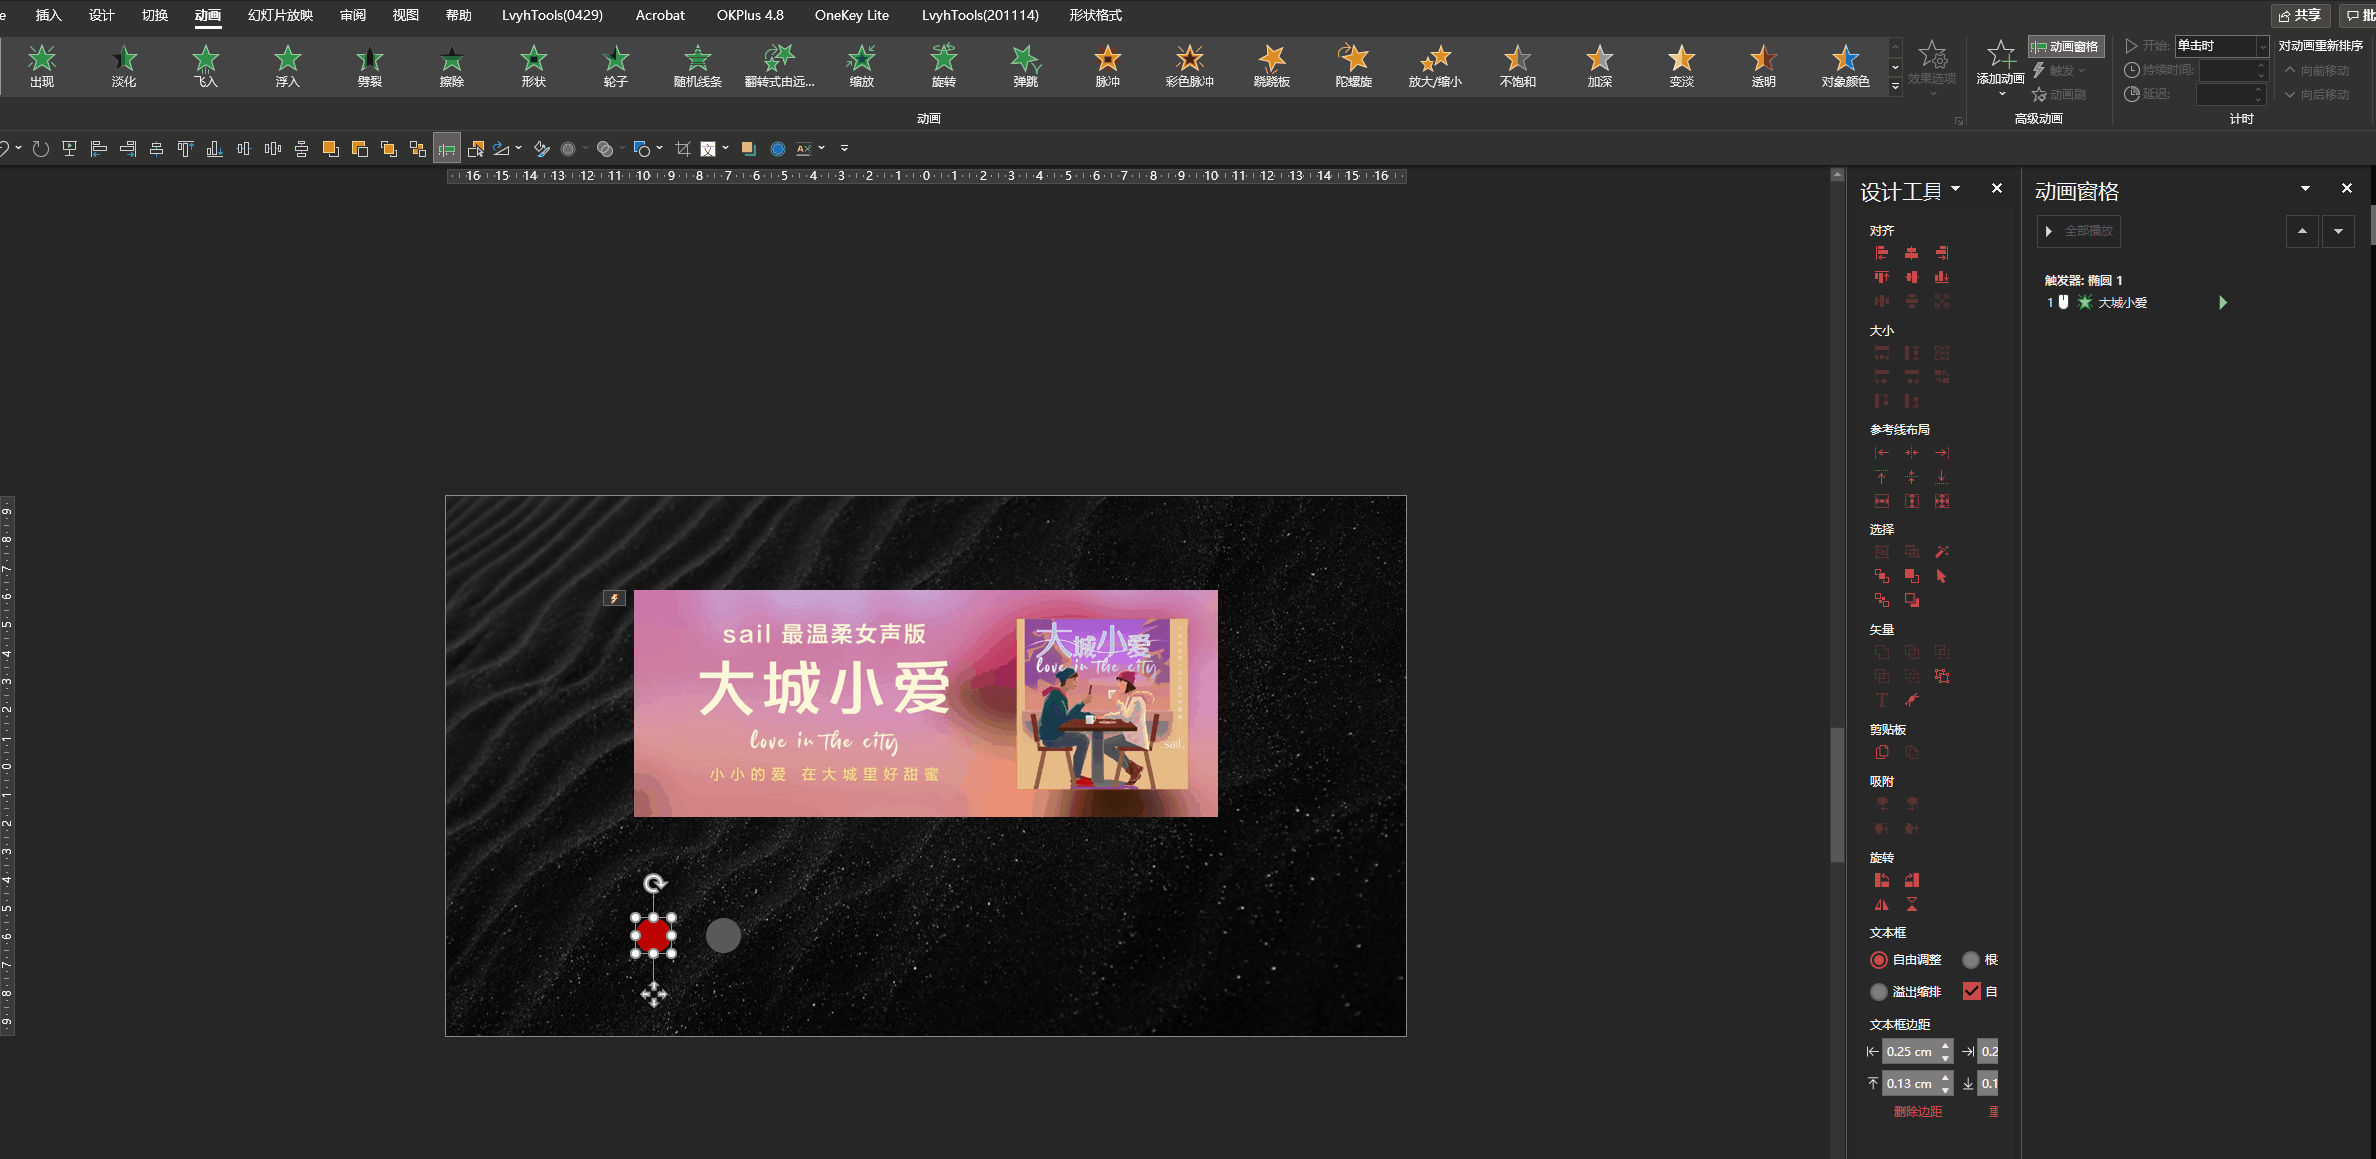This screenshot has width=2376, height=1159.
Task: Open the 形状格式 ribbon tab
Action: pos(1096,15)
